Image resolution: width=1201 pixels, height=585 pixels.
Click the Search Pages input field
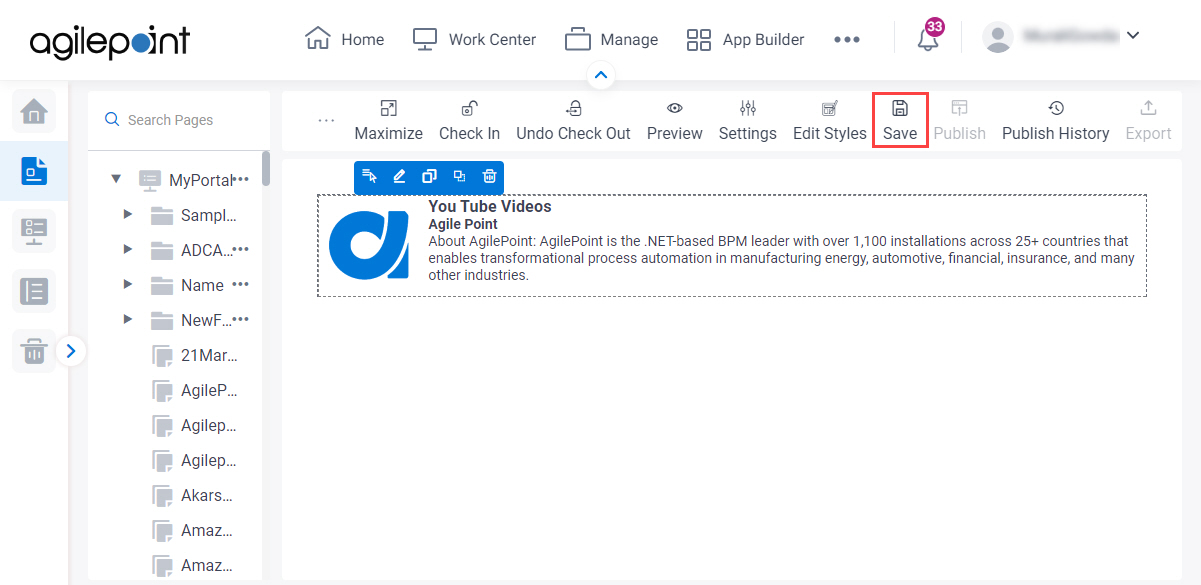tap(180, 120)
